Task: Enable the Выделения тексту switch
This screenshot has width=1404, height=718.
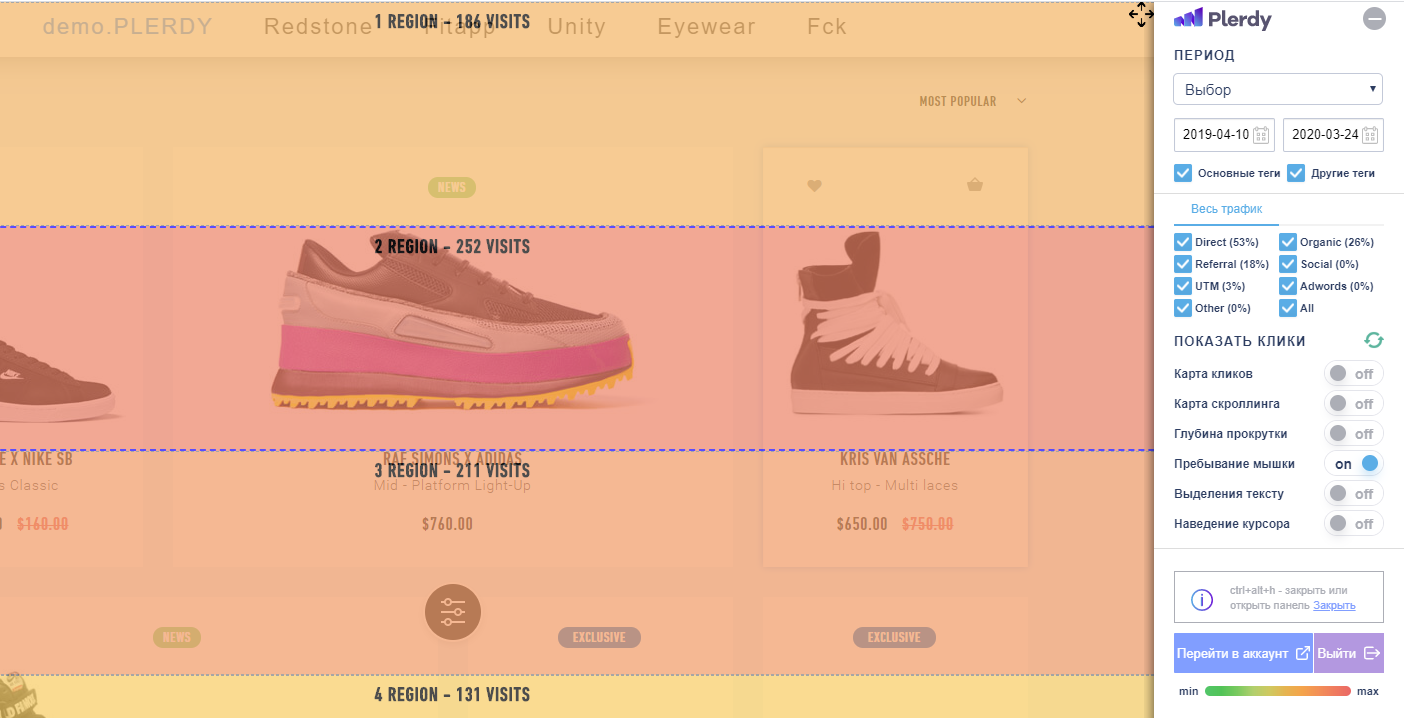Action: [x=1353, y=494]
